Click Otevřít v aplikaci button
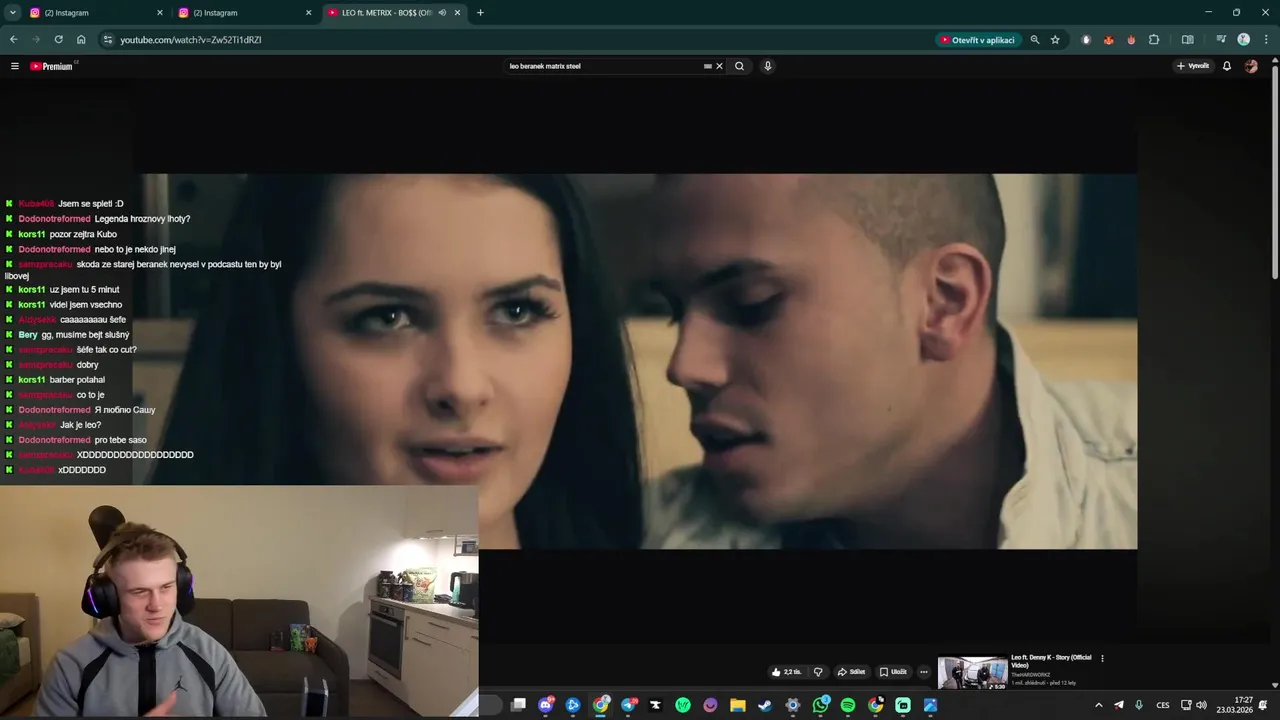Screen dimensions: 1280x720 click(x=977, y=40)
